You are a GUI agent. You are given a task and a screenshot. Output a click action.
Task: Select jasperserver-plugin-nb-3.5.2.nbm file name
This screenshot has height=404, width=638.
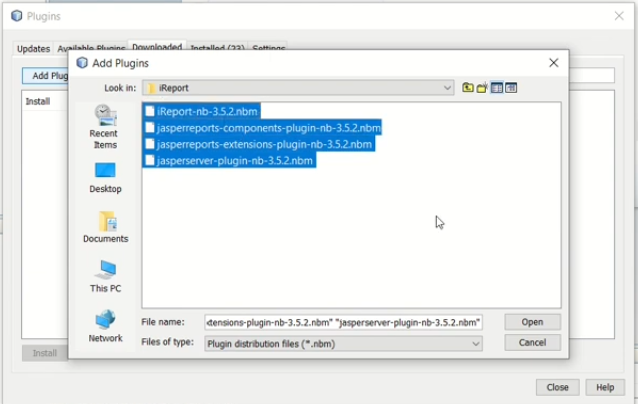point(234,160)
